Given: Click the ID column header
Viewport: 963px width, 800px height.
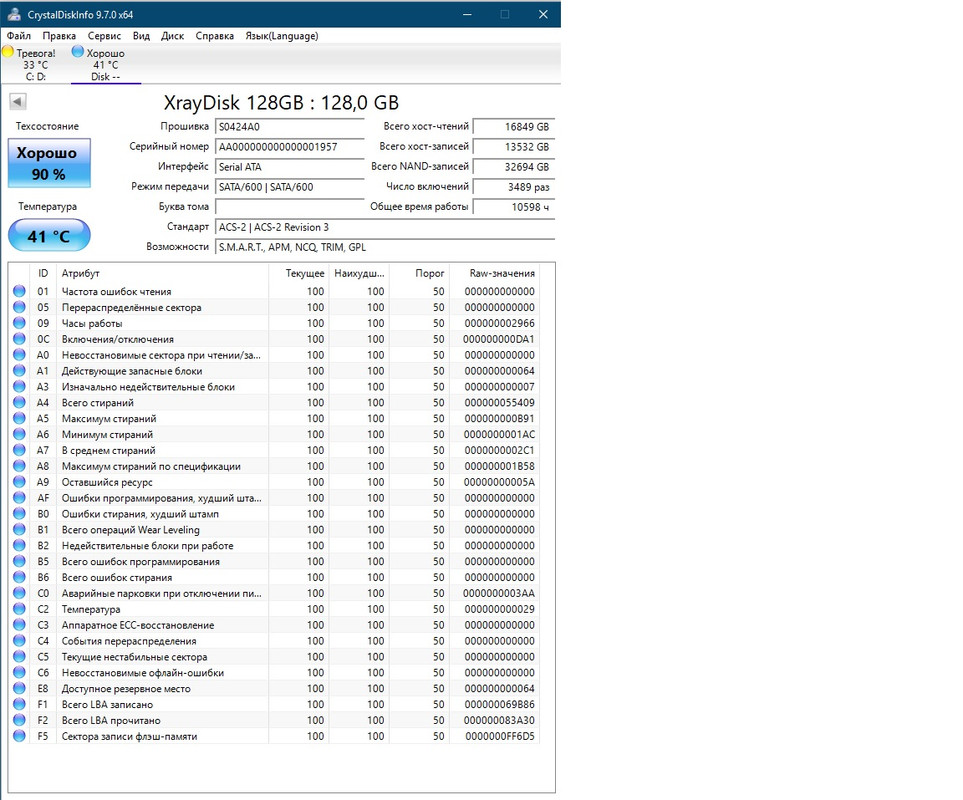Looking at the screenshot, I should [43, 273].
